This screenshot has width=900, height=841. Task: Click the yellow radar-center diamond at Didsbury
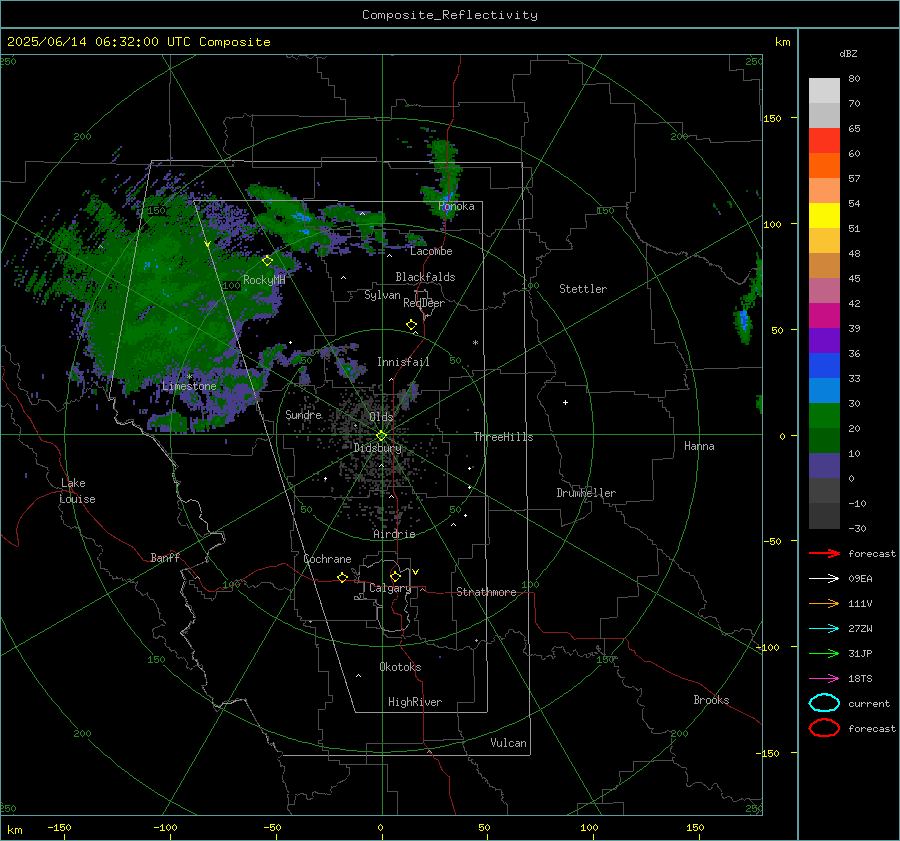(381, 436)
